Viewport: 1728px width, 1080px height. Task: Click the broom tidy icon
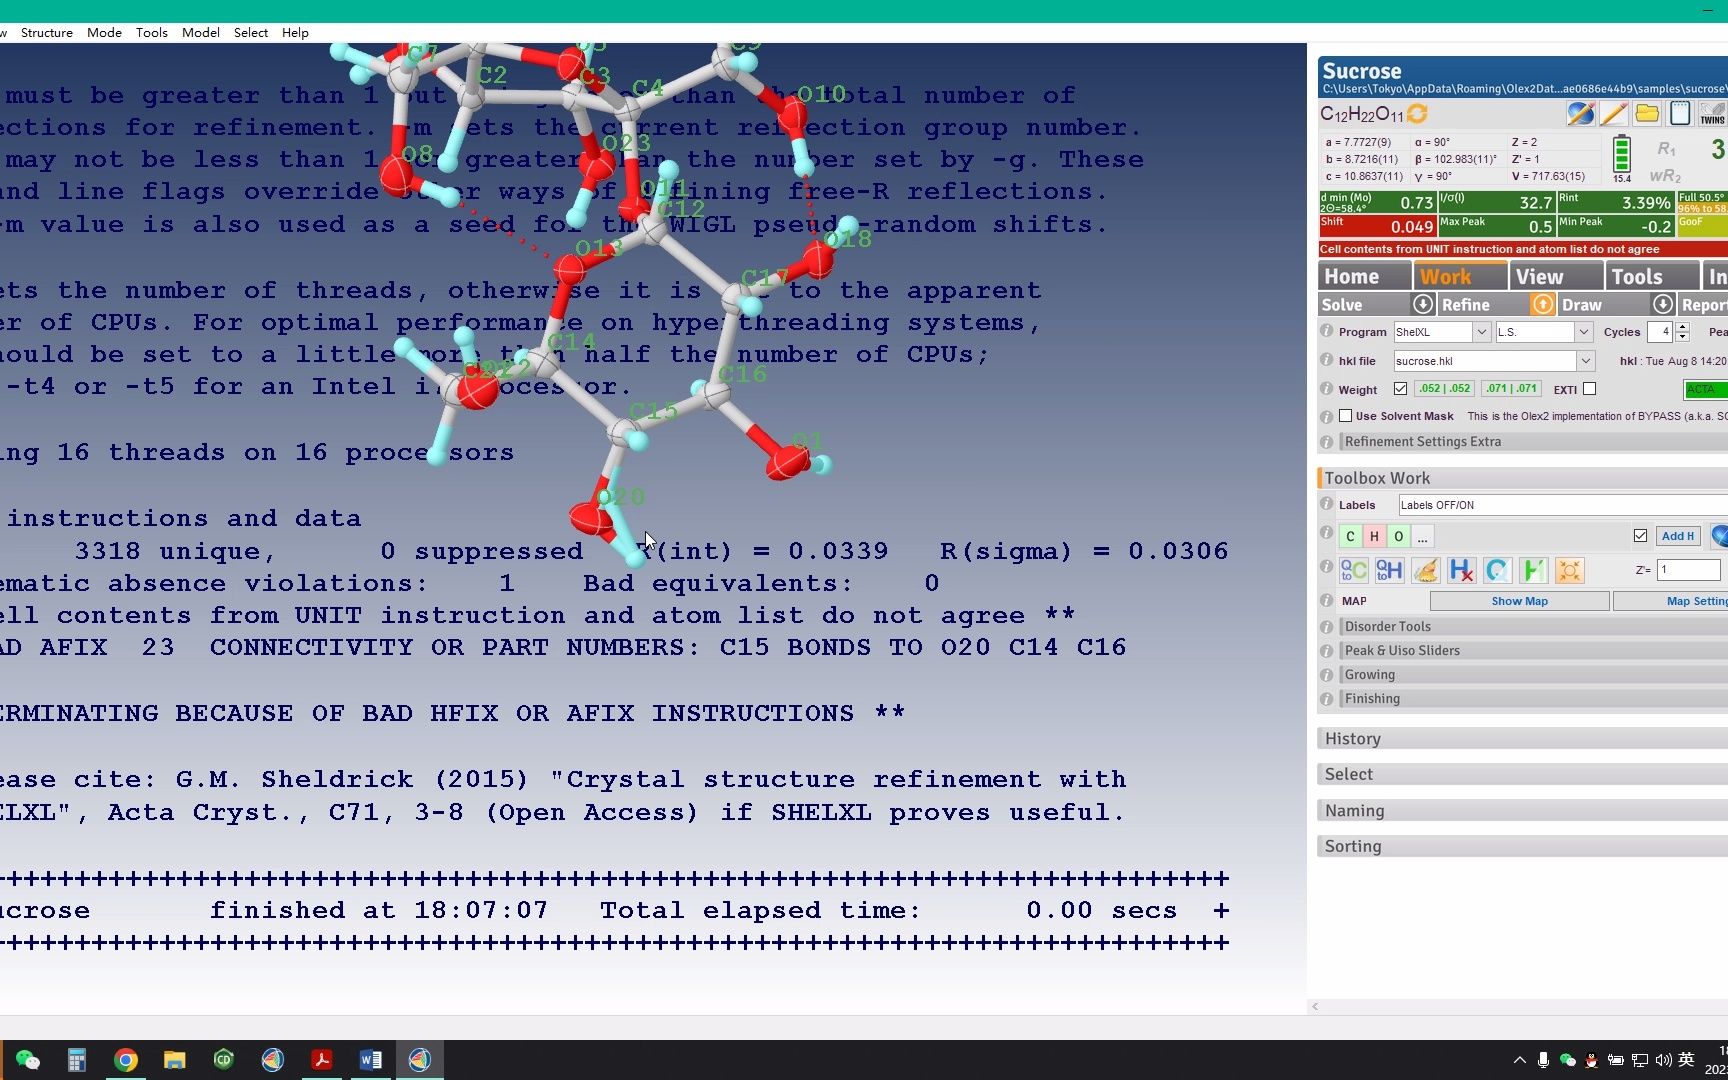pos(1425,570)
